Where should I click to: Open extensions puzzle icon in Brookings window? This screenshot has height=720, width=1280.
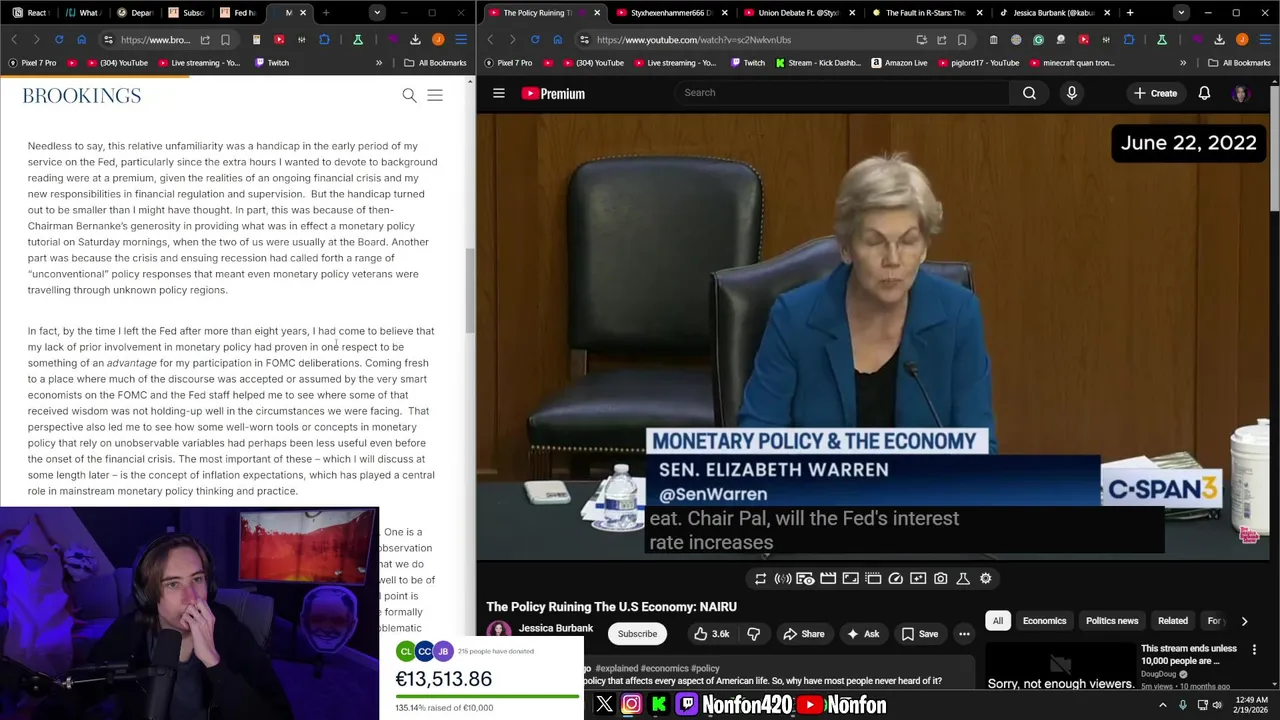point(324,40)
